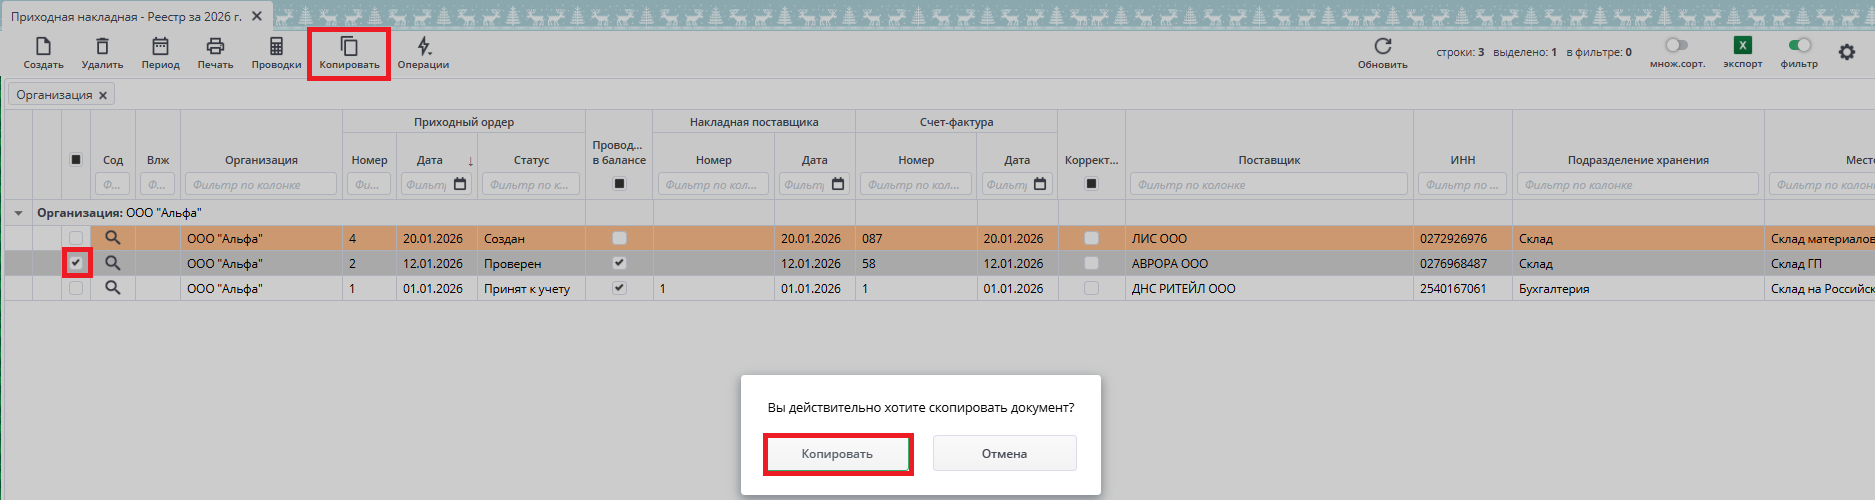1875x500 pixels.
Task: Open the Период calendar tool
Action: point(160,47)
